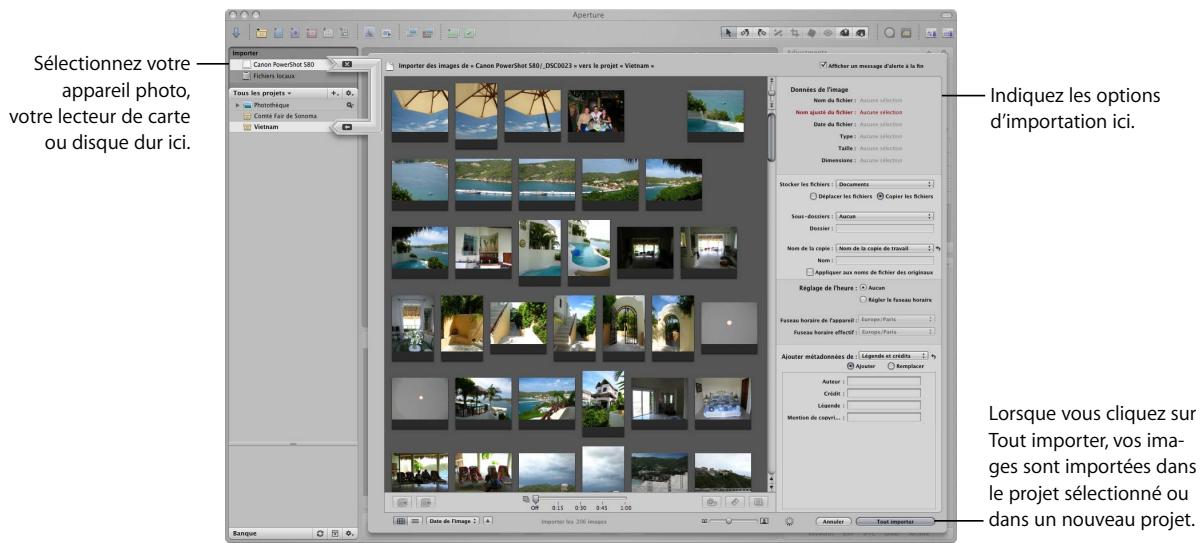Expand the Photothèque disclosure triangle
Screen dimensions: 1204x543
[237, 104]
